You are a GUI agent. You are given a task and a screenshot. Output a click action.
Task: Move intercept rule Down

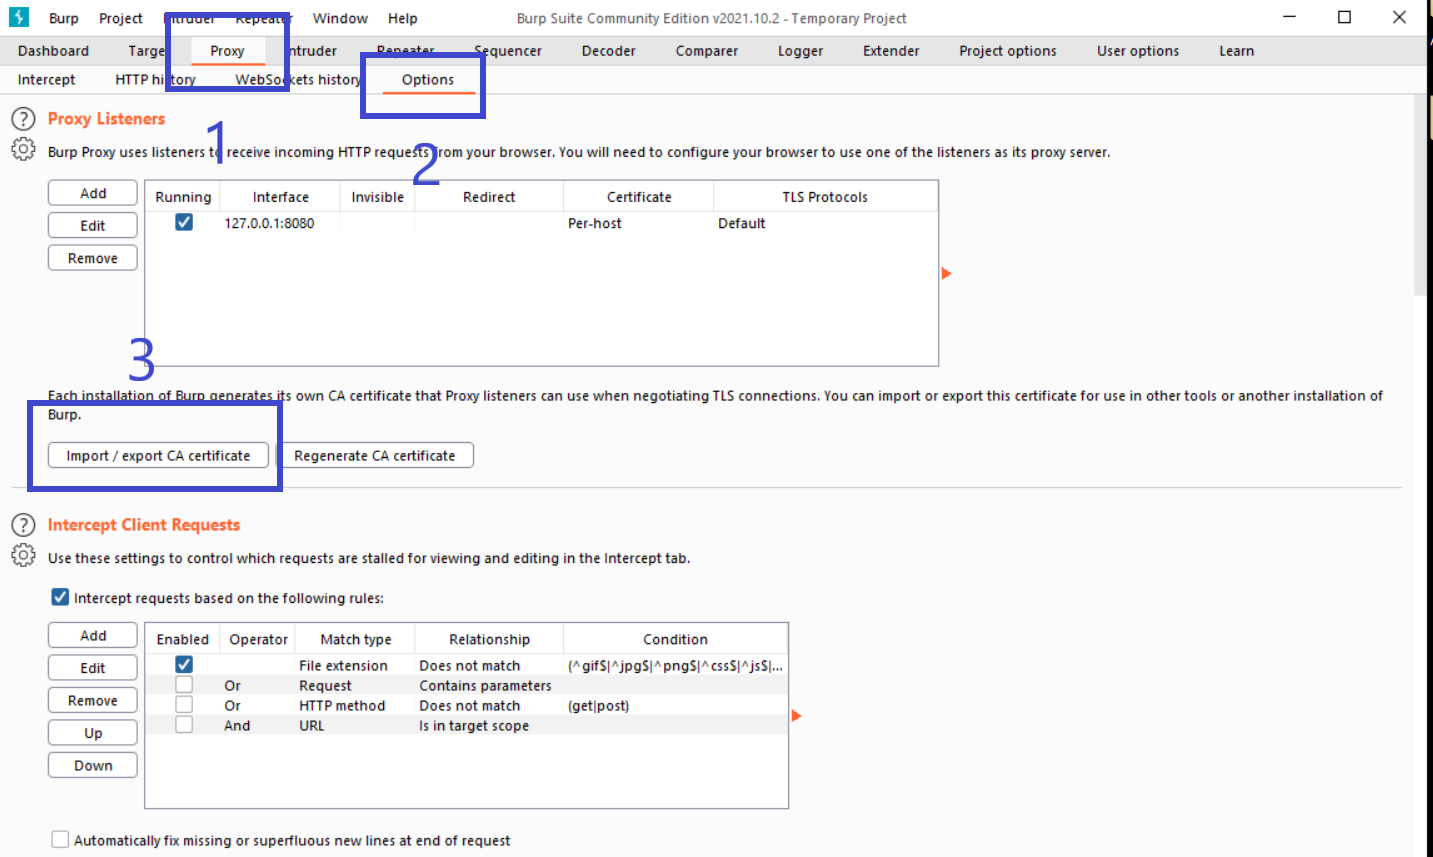coord(93,765)
